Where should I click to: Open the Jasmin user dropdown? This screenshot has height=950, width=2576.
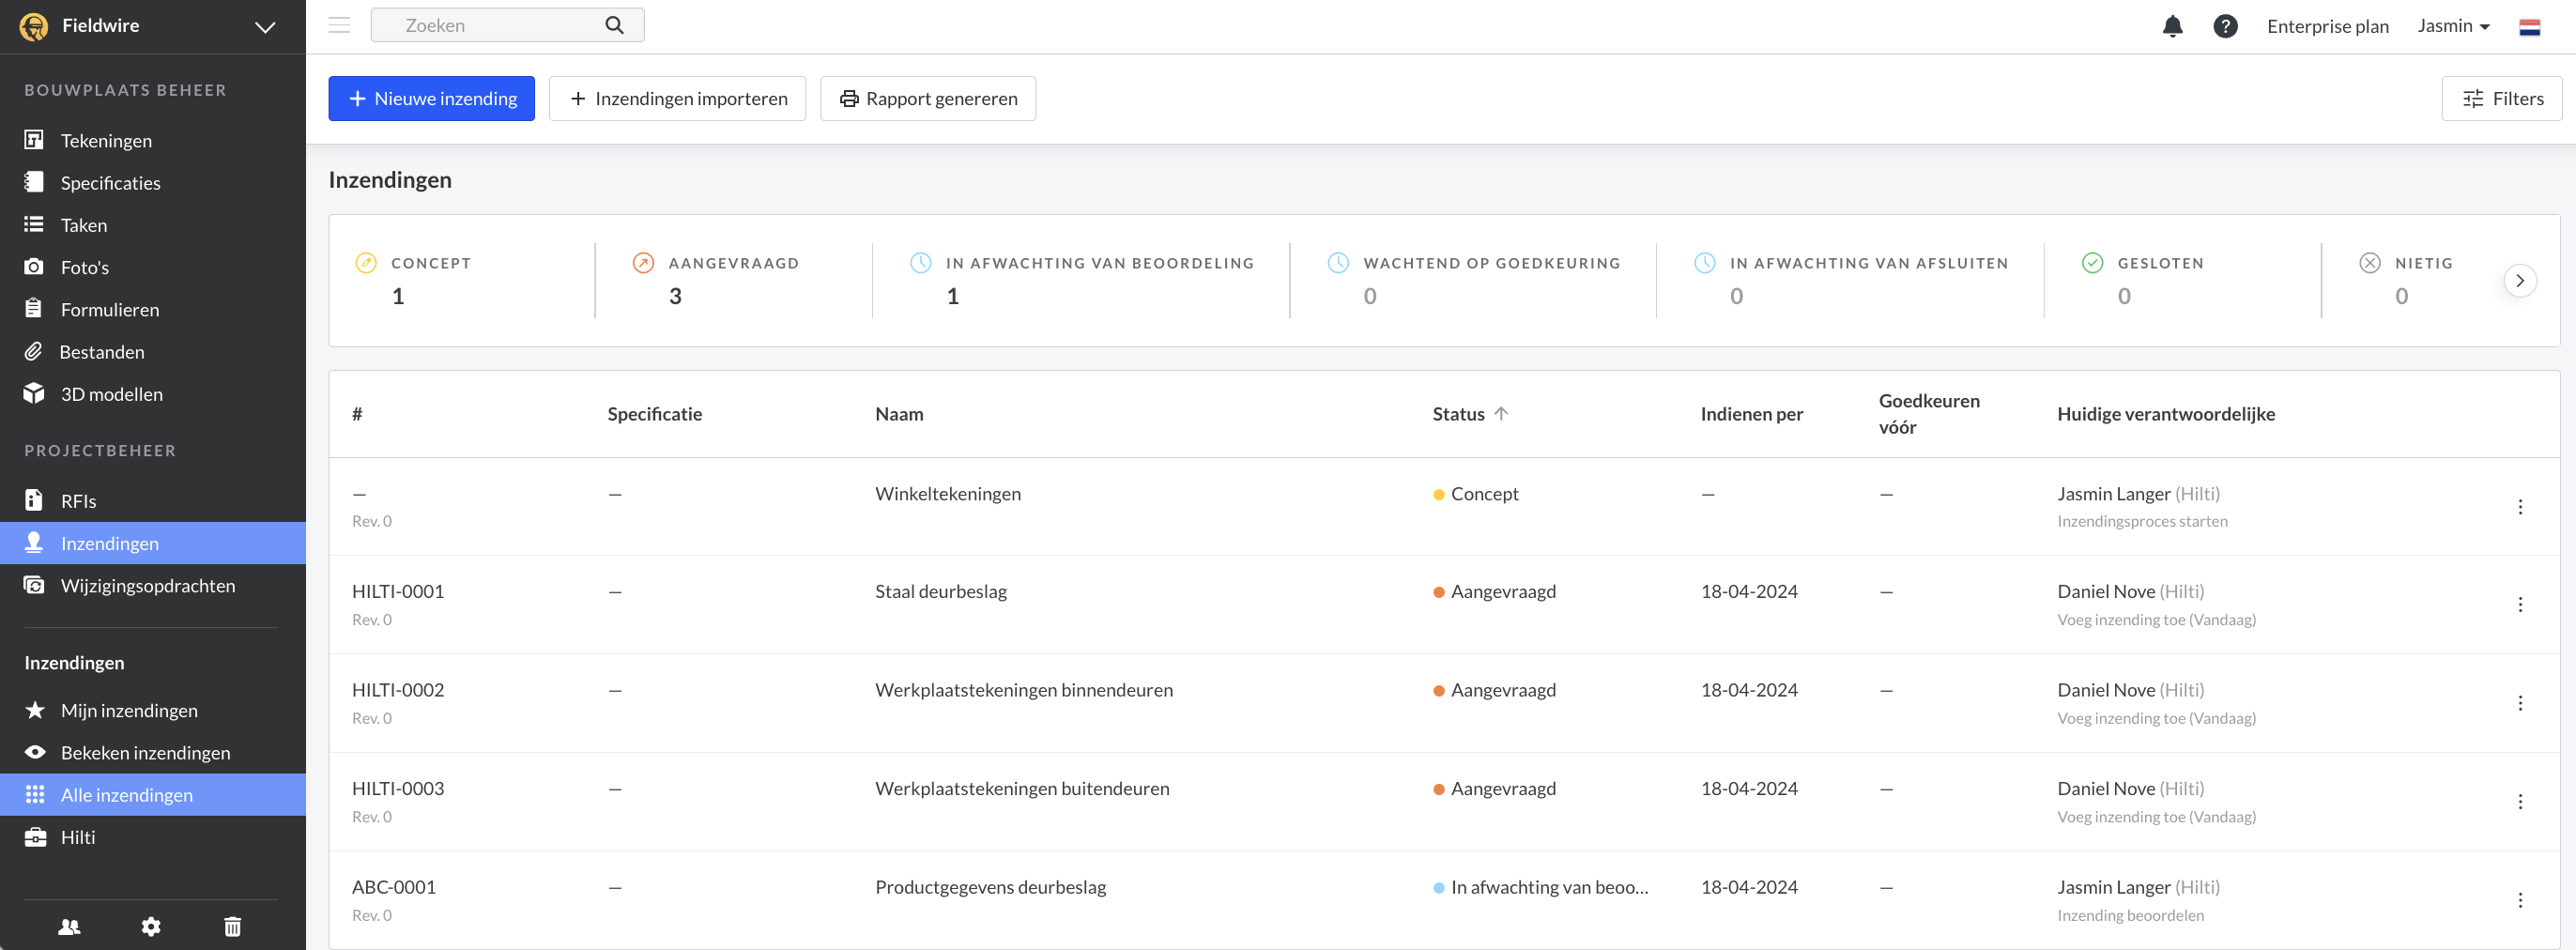click(x=2453, y=26)
